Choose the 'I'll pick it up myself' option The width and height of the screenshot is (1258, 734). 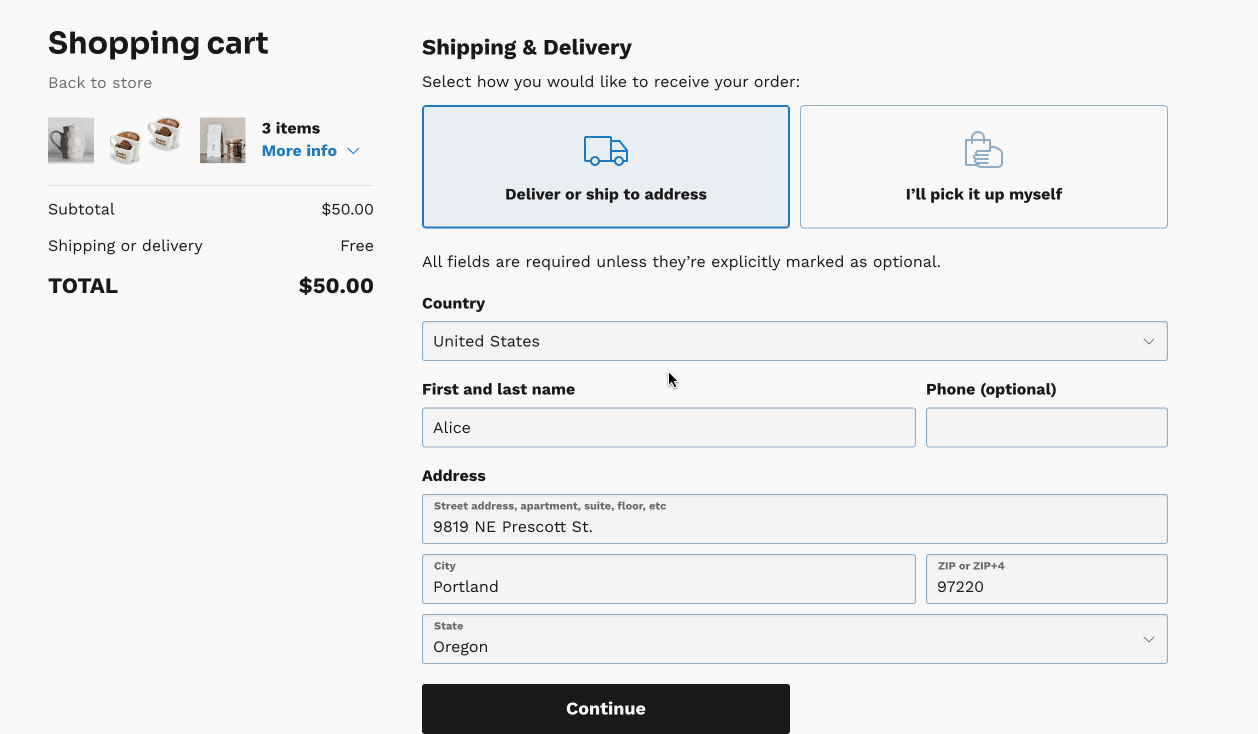[983, 166]
